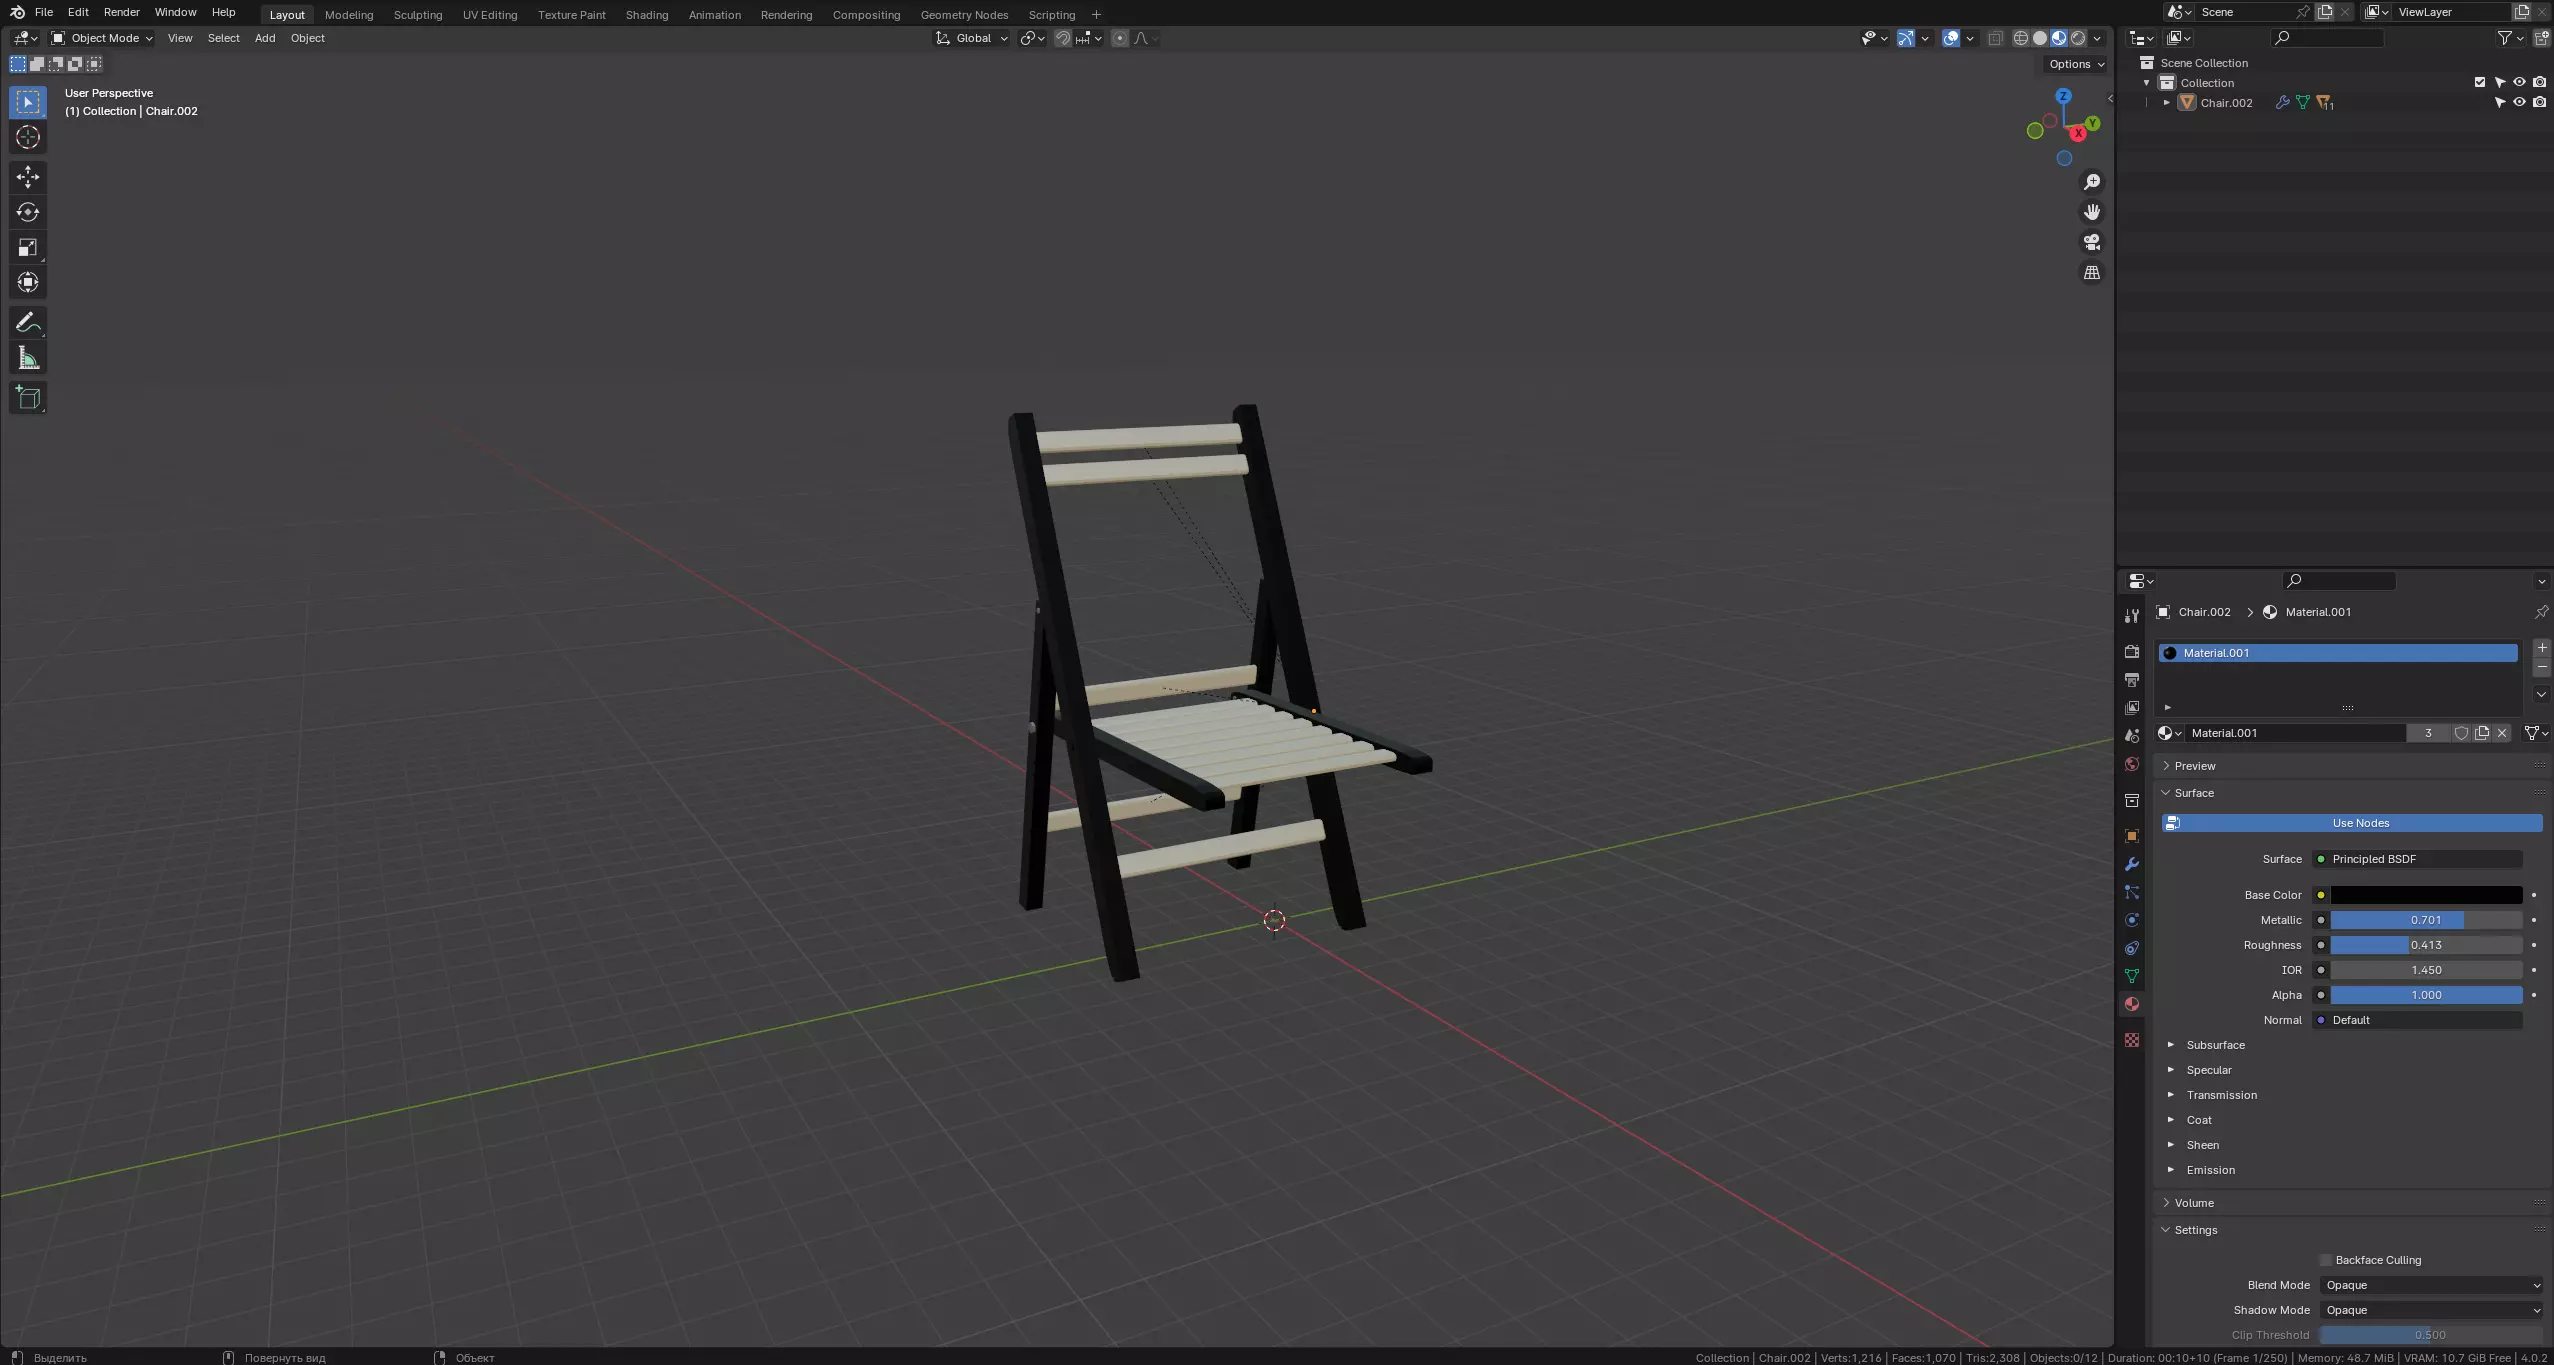This screenshot has width=2554, height=1365.
Task: Adjust the Metallic slider at 0.701
Action: click(2426, 920)
